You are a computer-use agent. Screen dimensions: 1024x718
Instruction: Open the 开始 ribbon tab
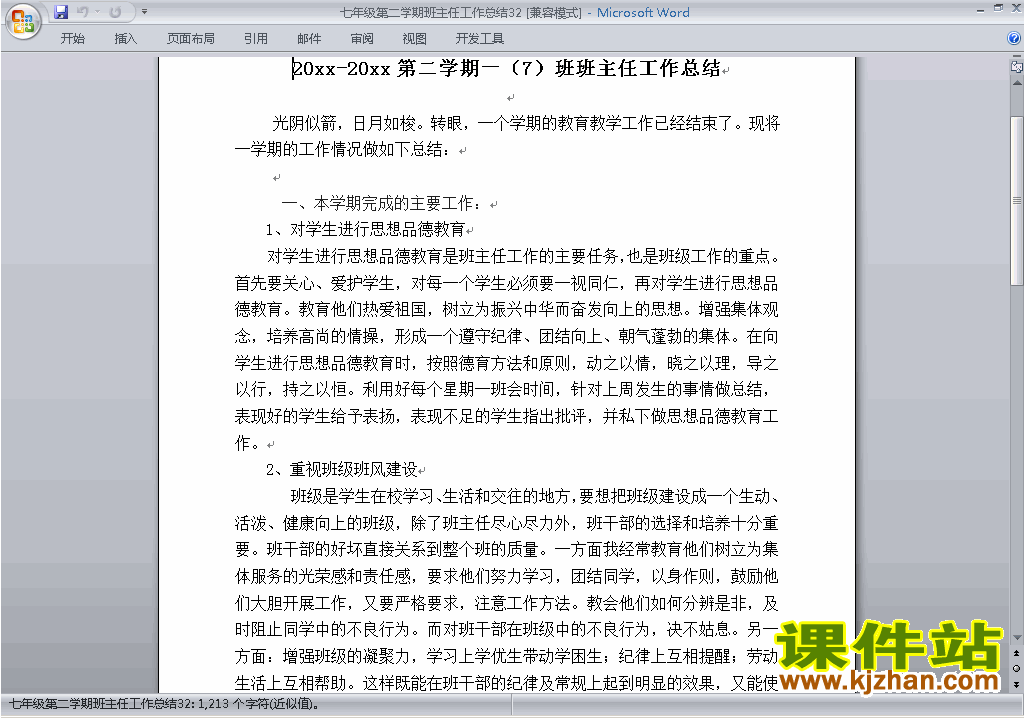pyautogui.click(x=72, y=39)
